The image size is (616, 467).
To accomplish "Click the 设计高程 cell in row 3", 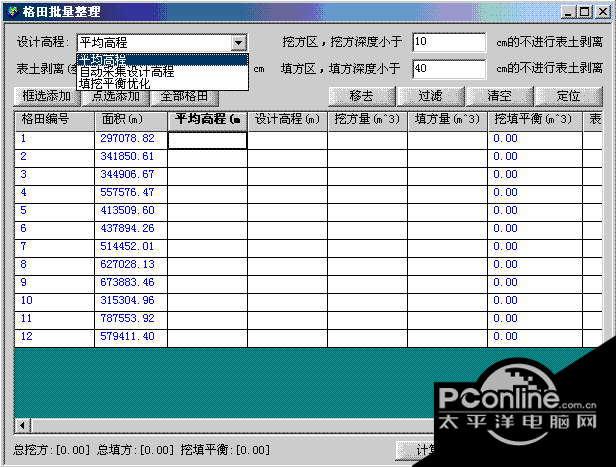I will point(288,176).
